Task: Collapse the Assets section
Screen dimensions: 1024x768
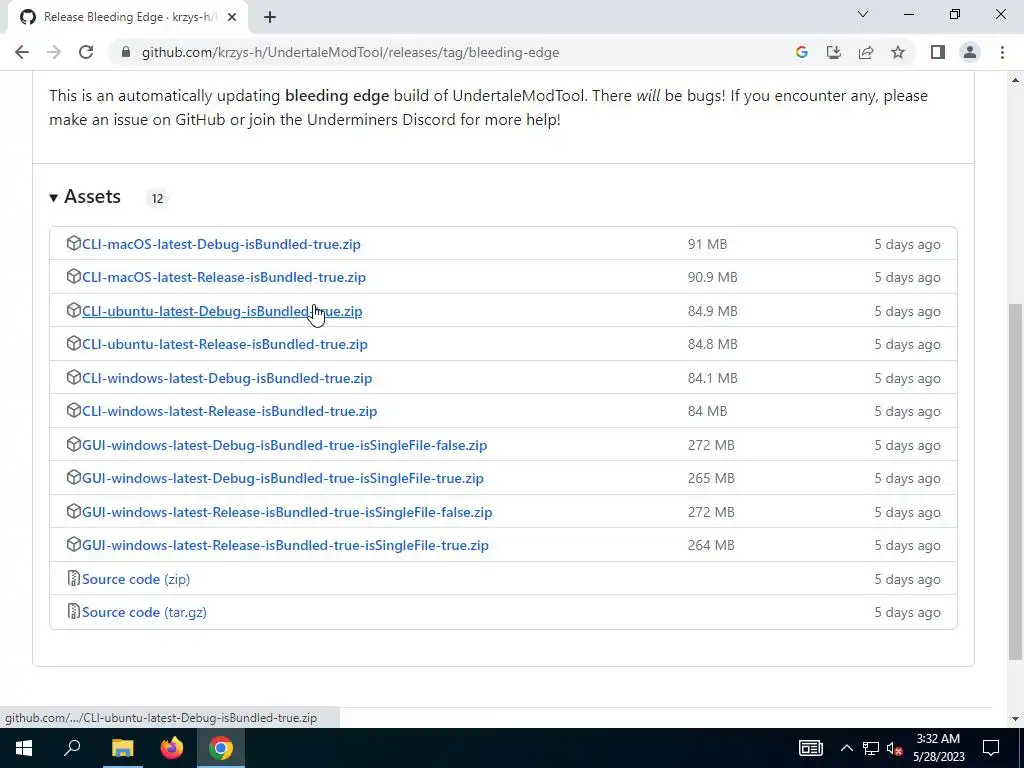Action: coord(85,197)
